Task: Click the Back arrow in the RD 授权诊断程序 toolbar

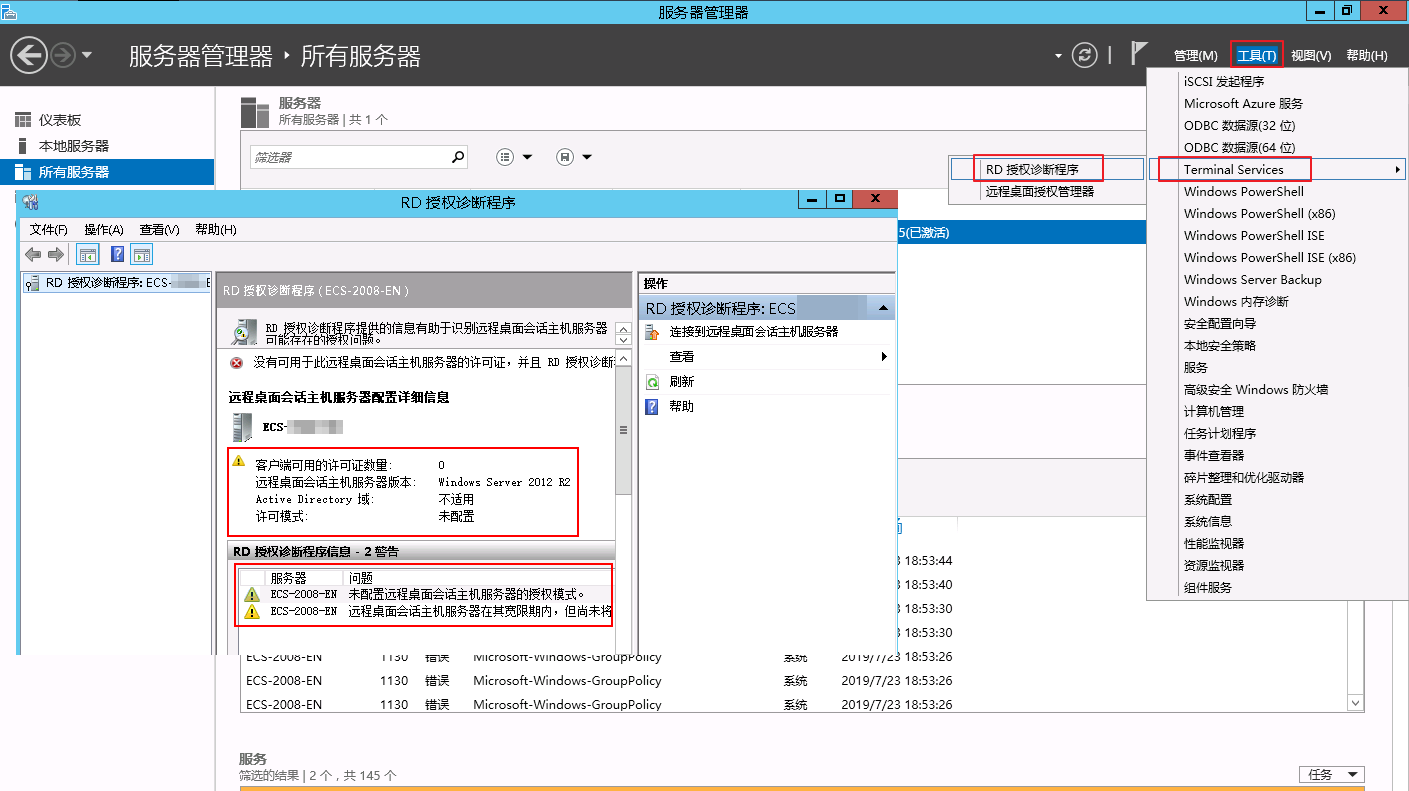Action: point(33,254)
